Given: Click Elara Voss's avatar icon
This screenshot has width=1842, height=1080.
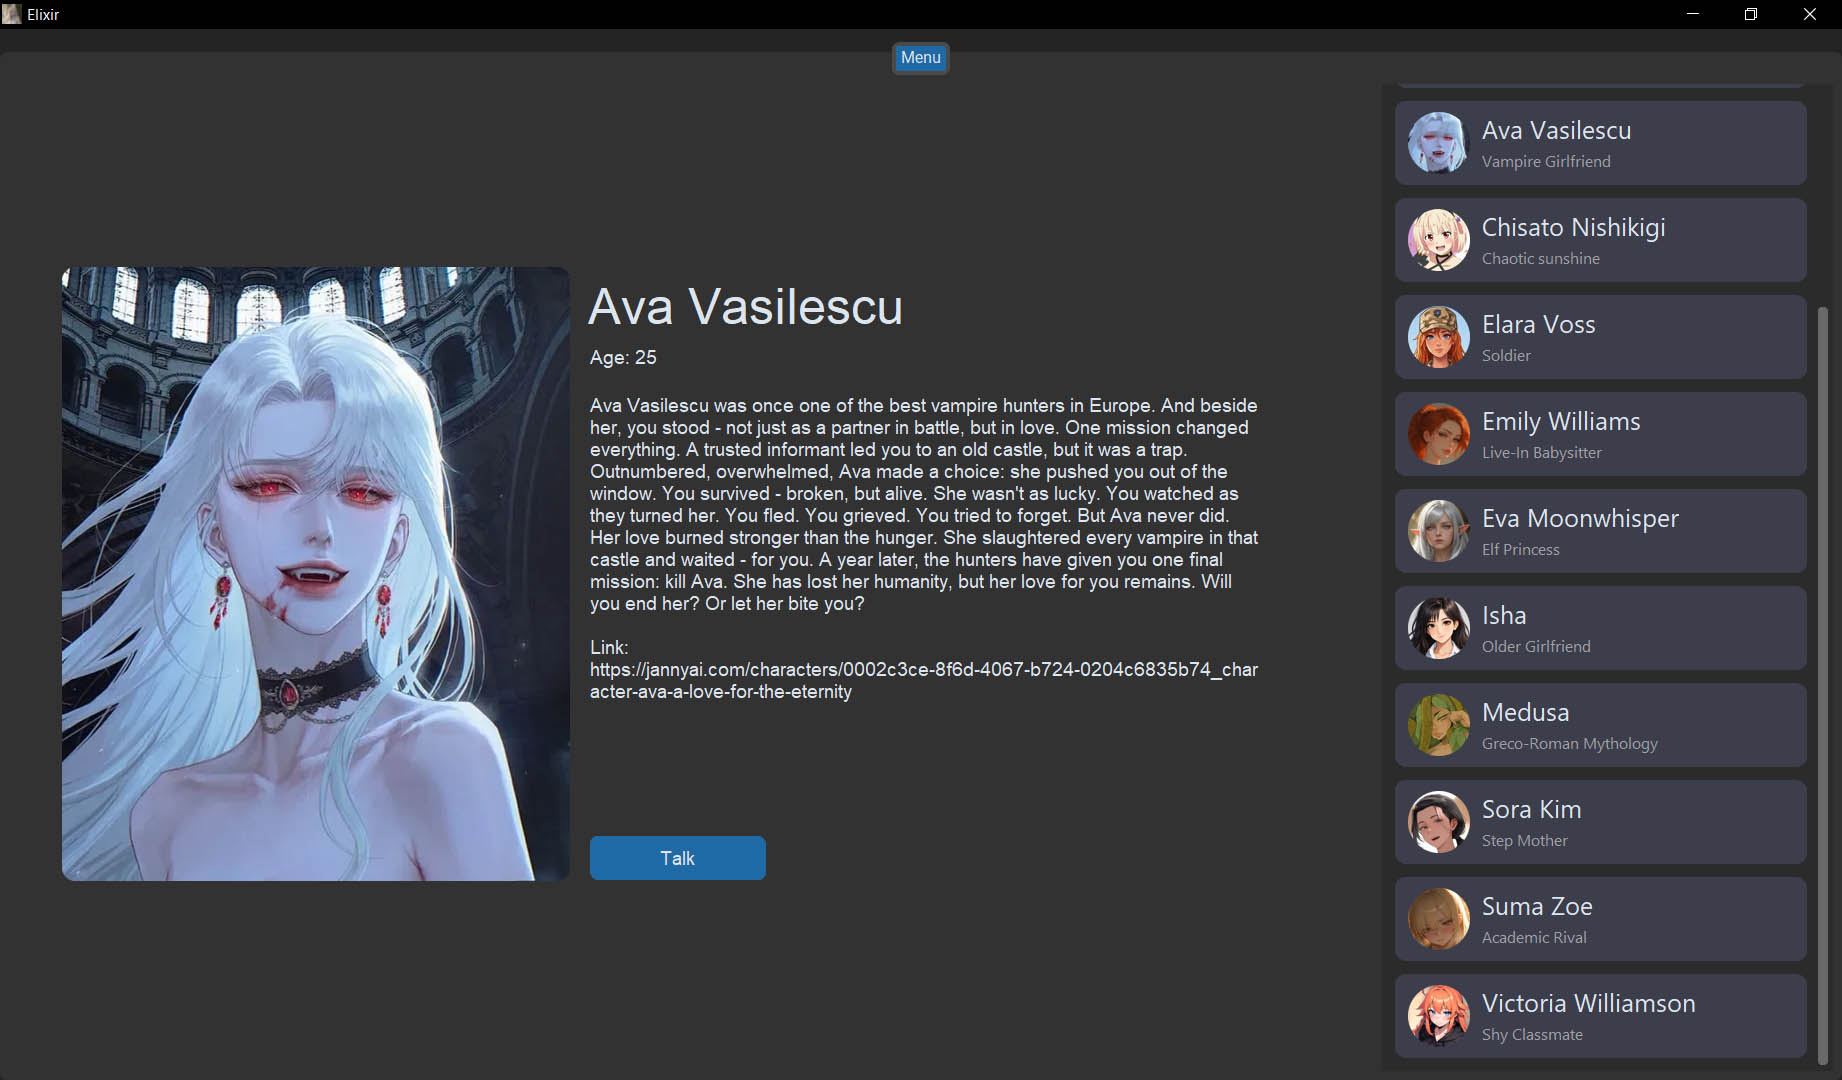Looking at the screenshot, I should (x=1438, y=337).
